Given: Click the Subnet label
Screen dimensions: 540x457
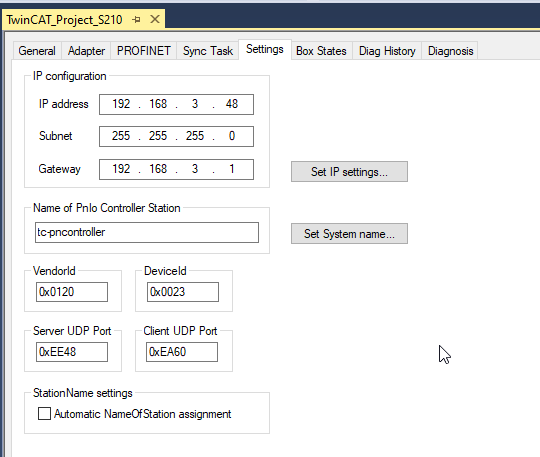Looking at the screenshot, I should [55, 136].
